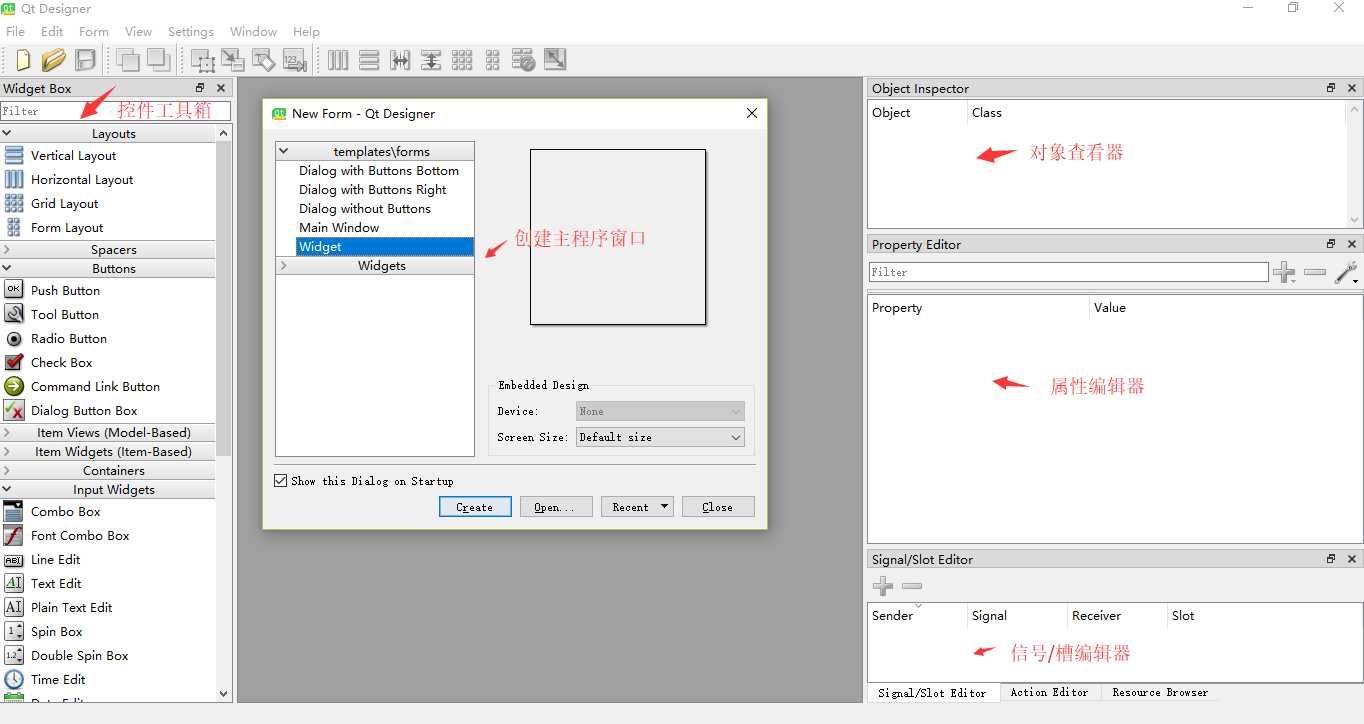This screenshot has height=724, width=1364.
Task: Collapse the Input Widgets category
Action: [8, 489]
